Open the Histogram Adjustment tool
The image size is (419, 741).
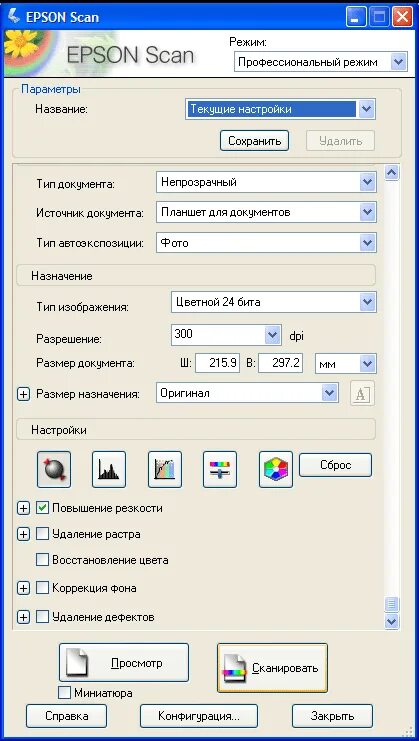pyautogui.click(x=109, y=469)
